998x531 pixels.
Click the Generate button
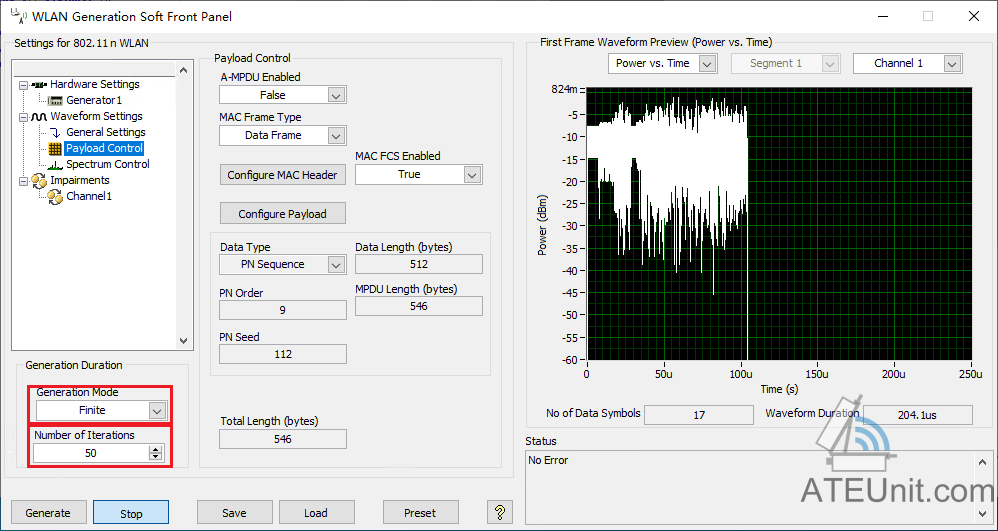tap(48, 513)
